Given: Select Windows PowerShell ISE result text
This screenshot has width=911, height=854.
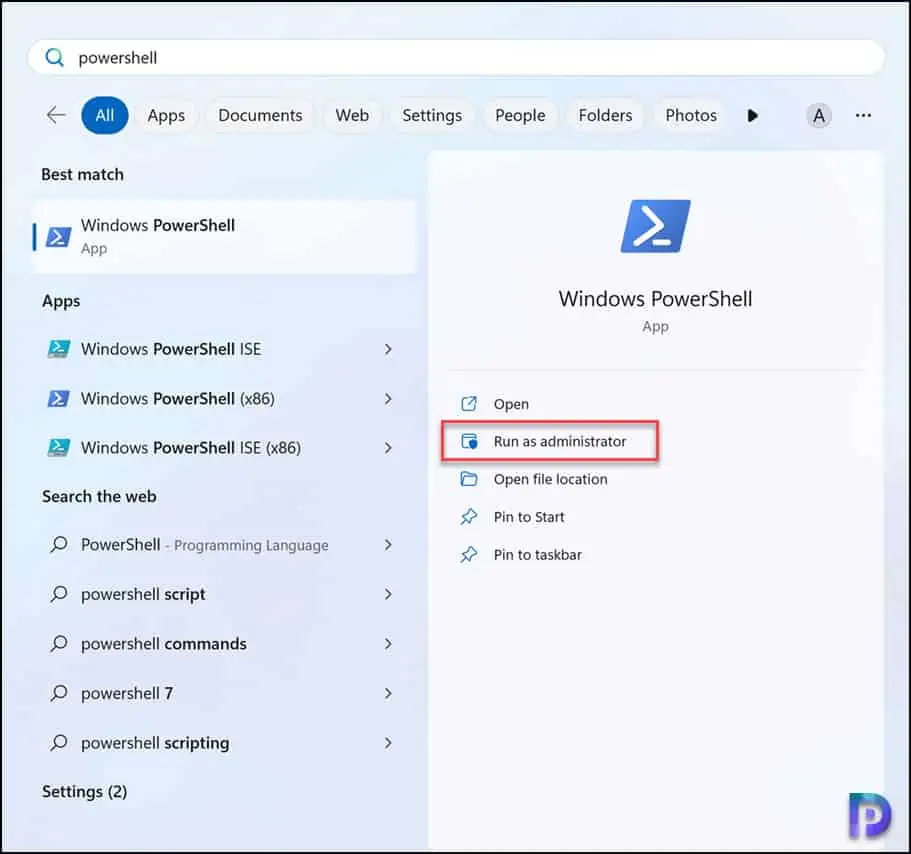Looking at the screenshot, I should tap(171, 349).
